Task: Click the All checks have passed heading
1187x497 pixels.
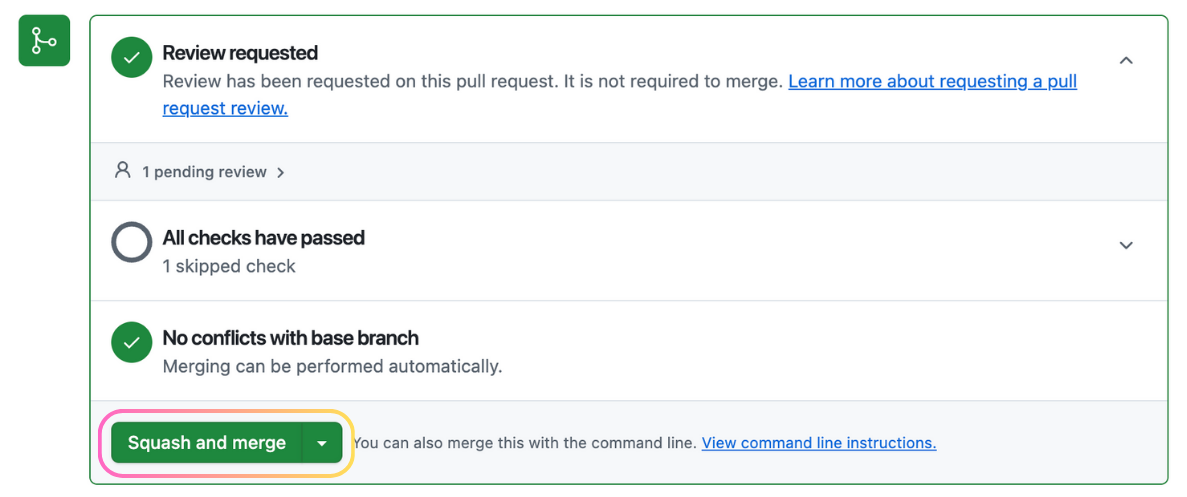Action: point(263,238)
